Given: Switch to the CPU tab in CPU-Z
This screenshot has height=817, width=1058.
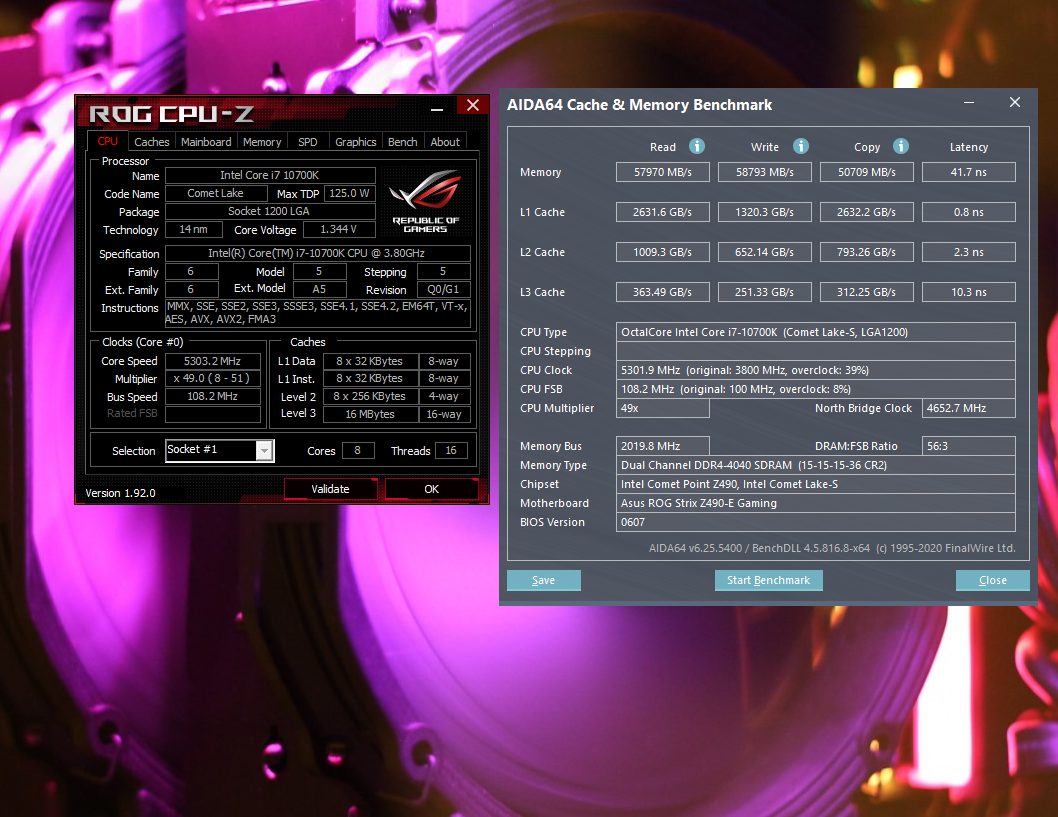Looking at the screenshot, I should click(108, 142).
